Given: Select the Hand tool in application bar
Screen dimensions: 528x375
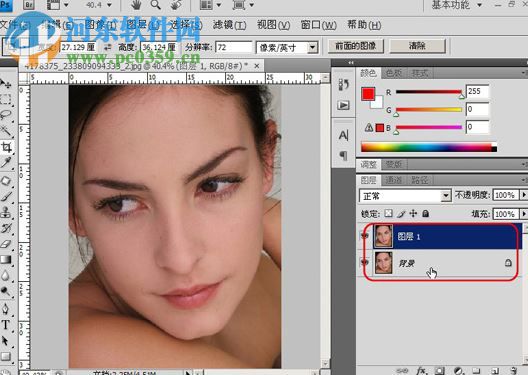Looking at the screenshot, I should click(x=136, y=5).
